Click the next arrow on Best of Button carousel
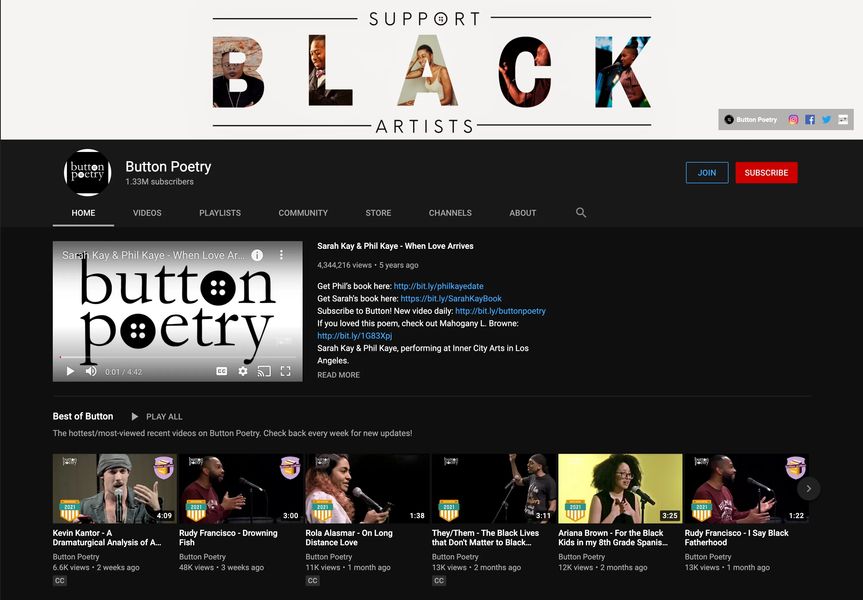This screenshot has height=600, width=863. [x=808, y=488]
